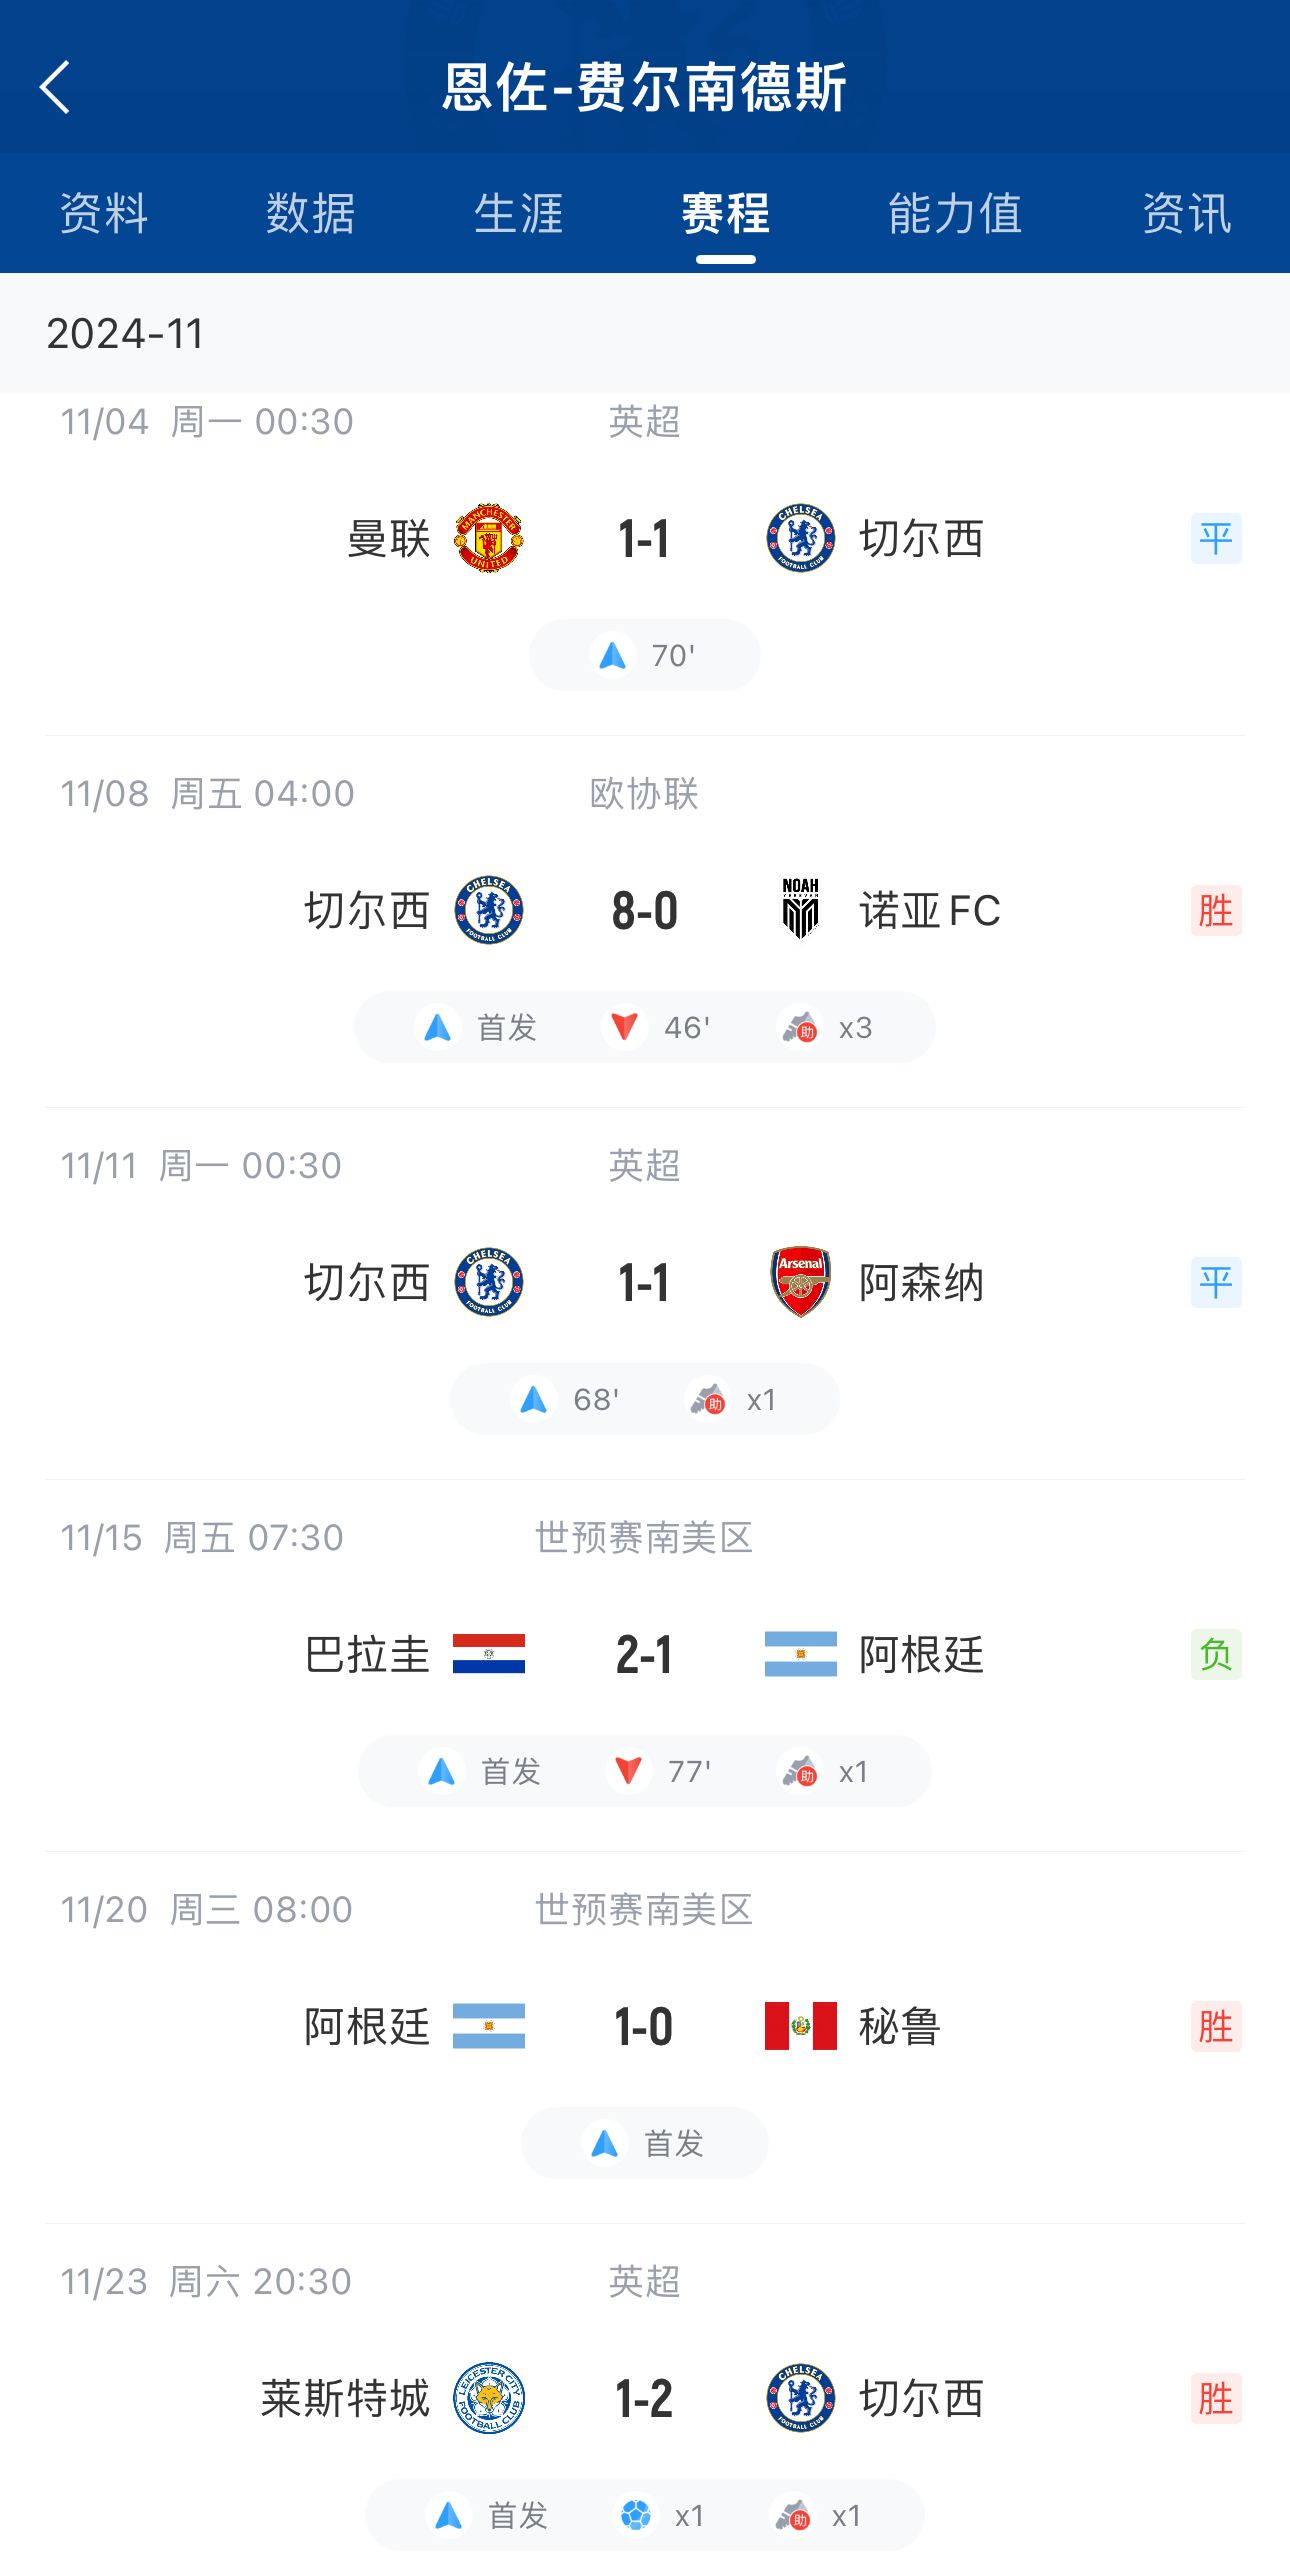
Task: Tap the Arsenal club crest
Action: (800, 1282)
